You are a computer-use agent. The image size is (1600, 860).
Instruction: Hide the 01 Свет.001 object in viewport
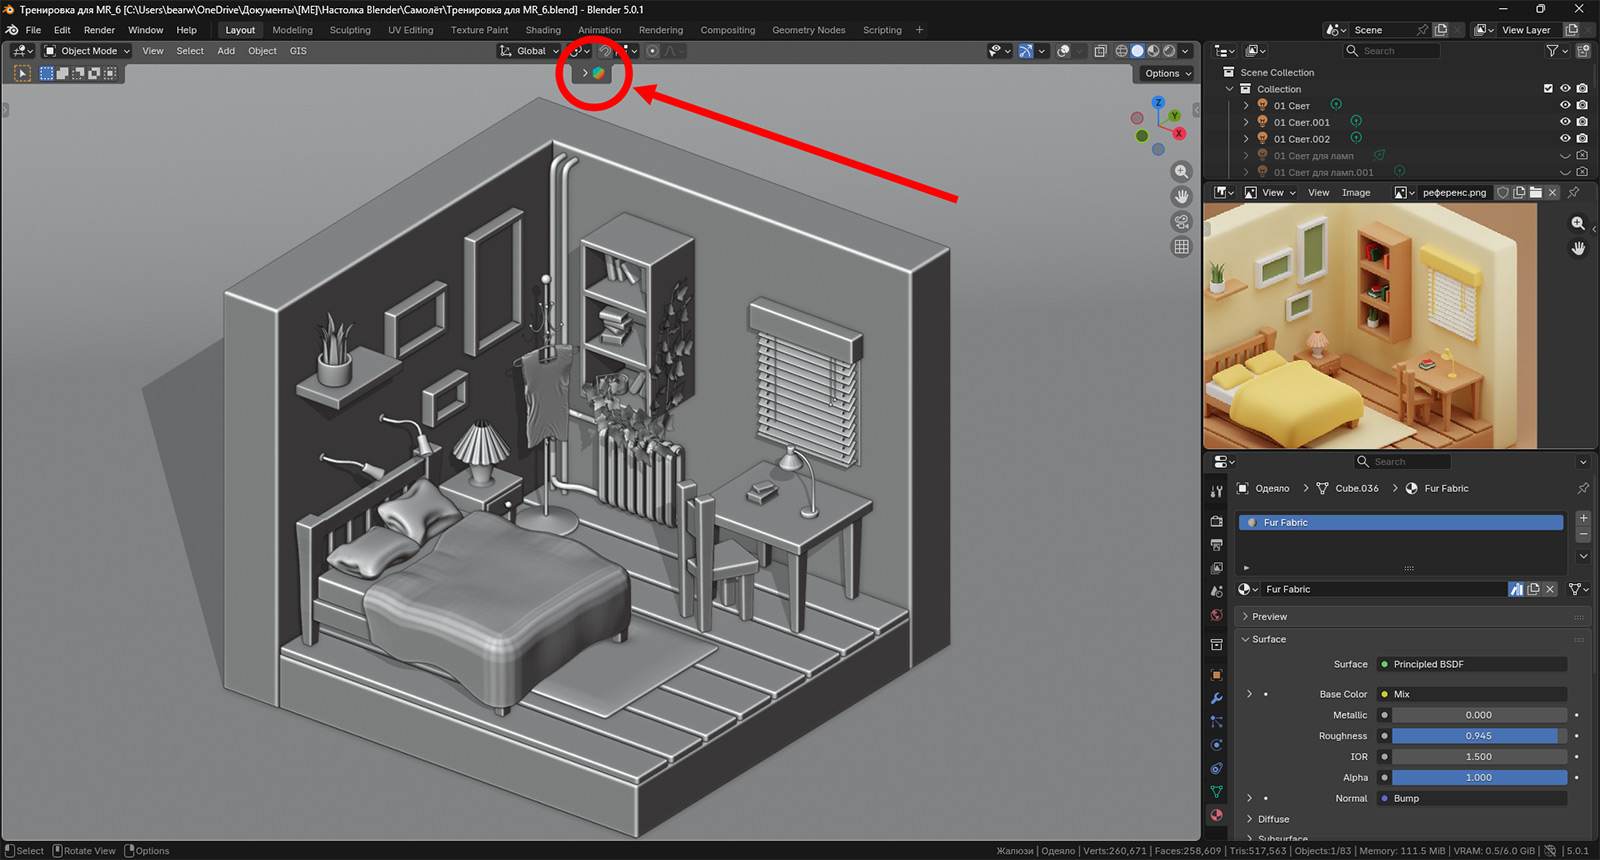click(1565, 122)
